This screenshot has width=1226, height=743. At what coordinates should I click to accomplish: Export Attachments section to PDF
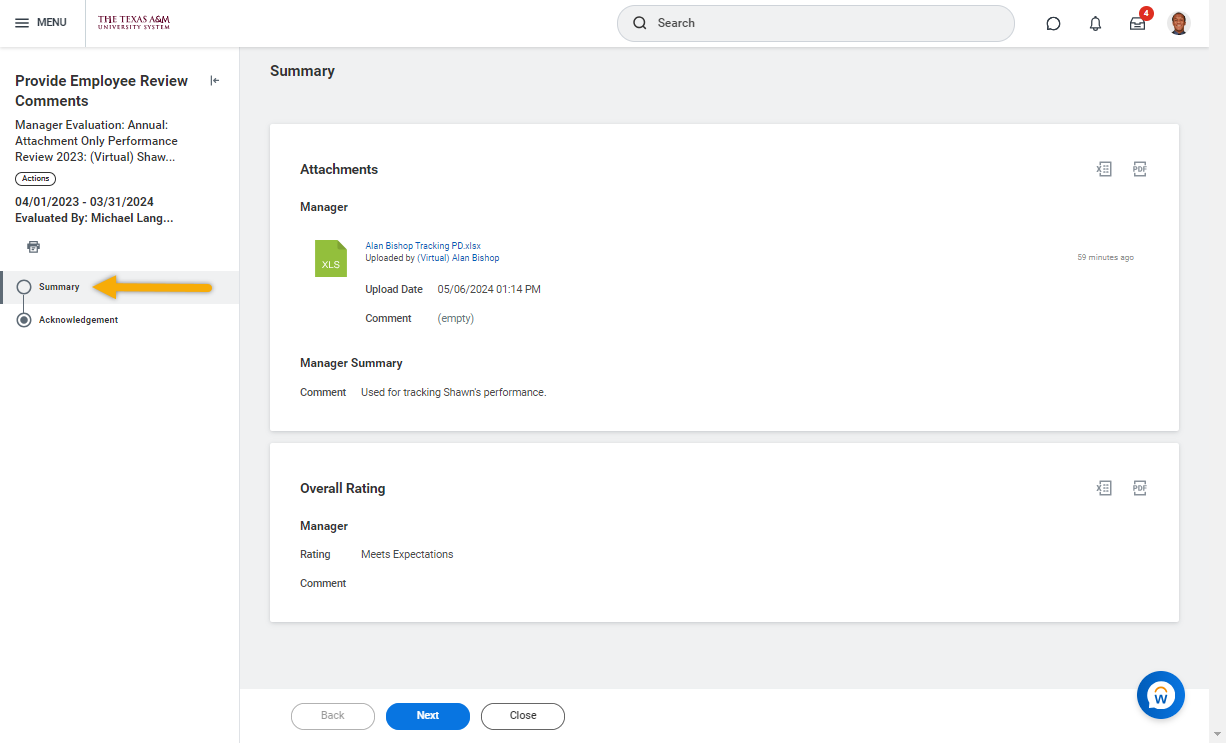tap(1139, 169)
